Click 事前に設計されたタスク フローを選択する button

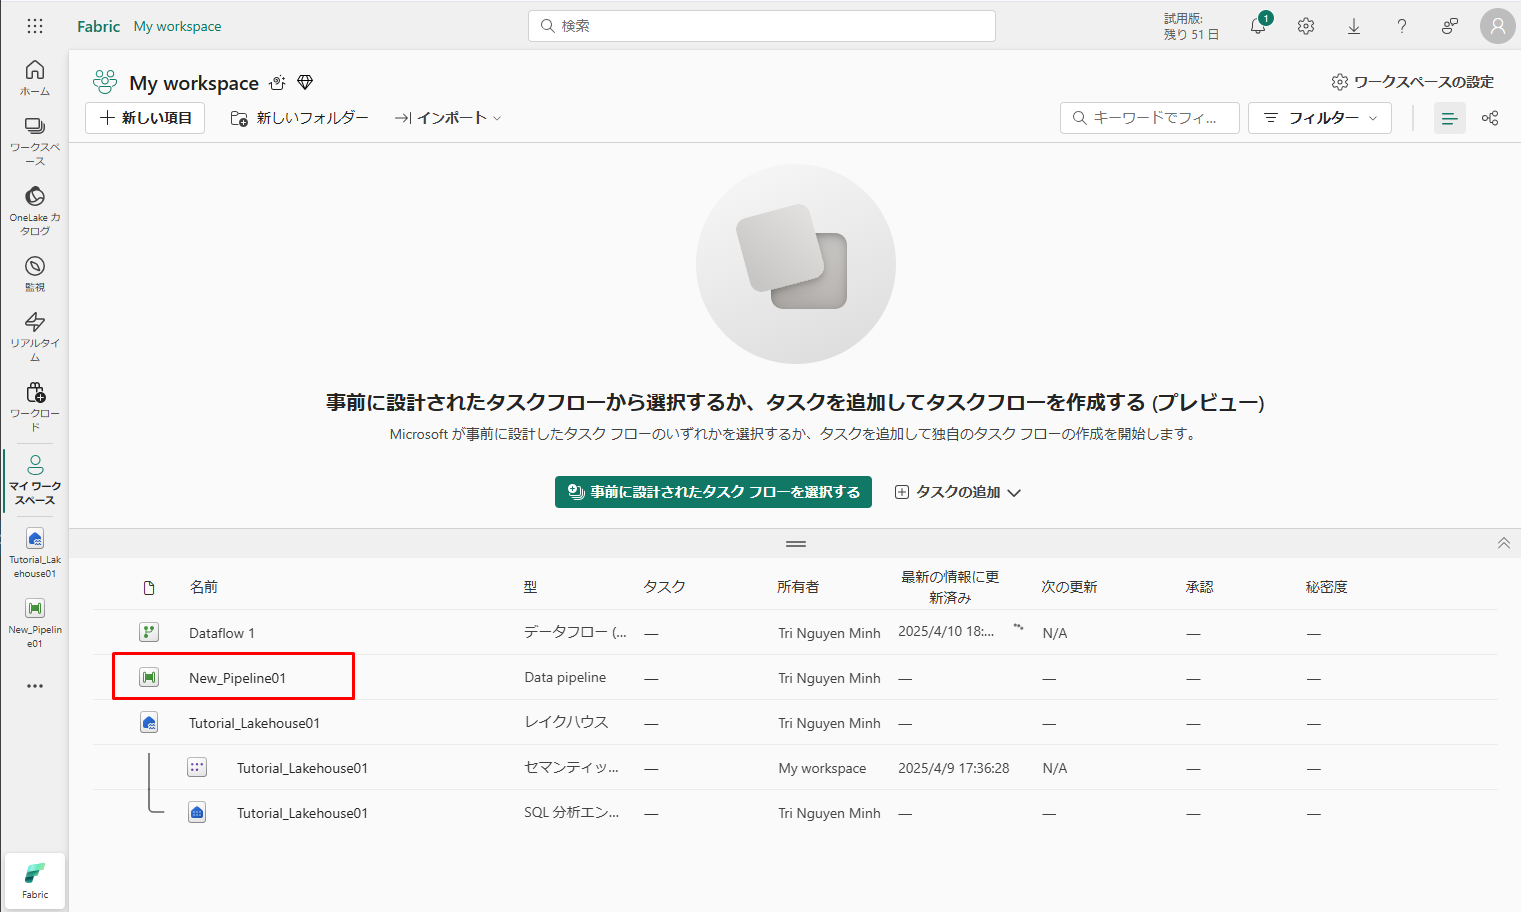click(x=713, y=492)
